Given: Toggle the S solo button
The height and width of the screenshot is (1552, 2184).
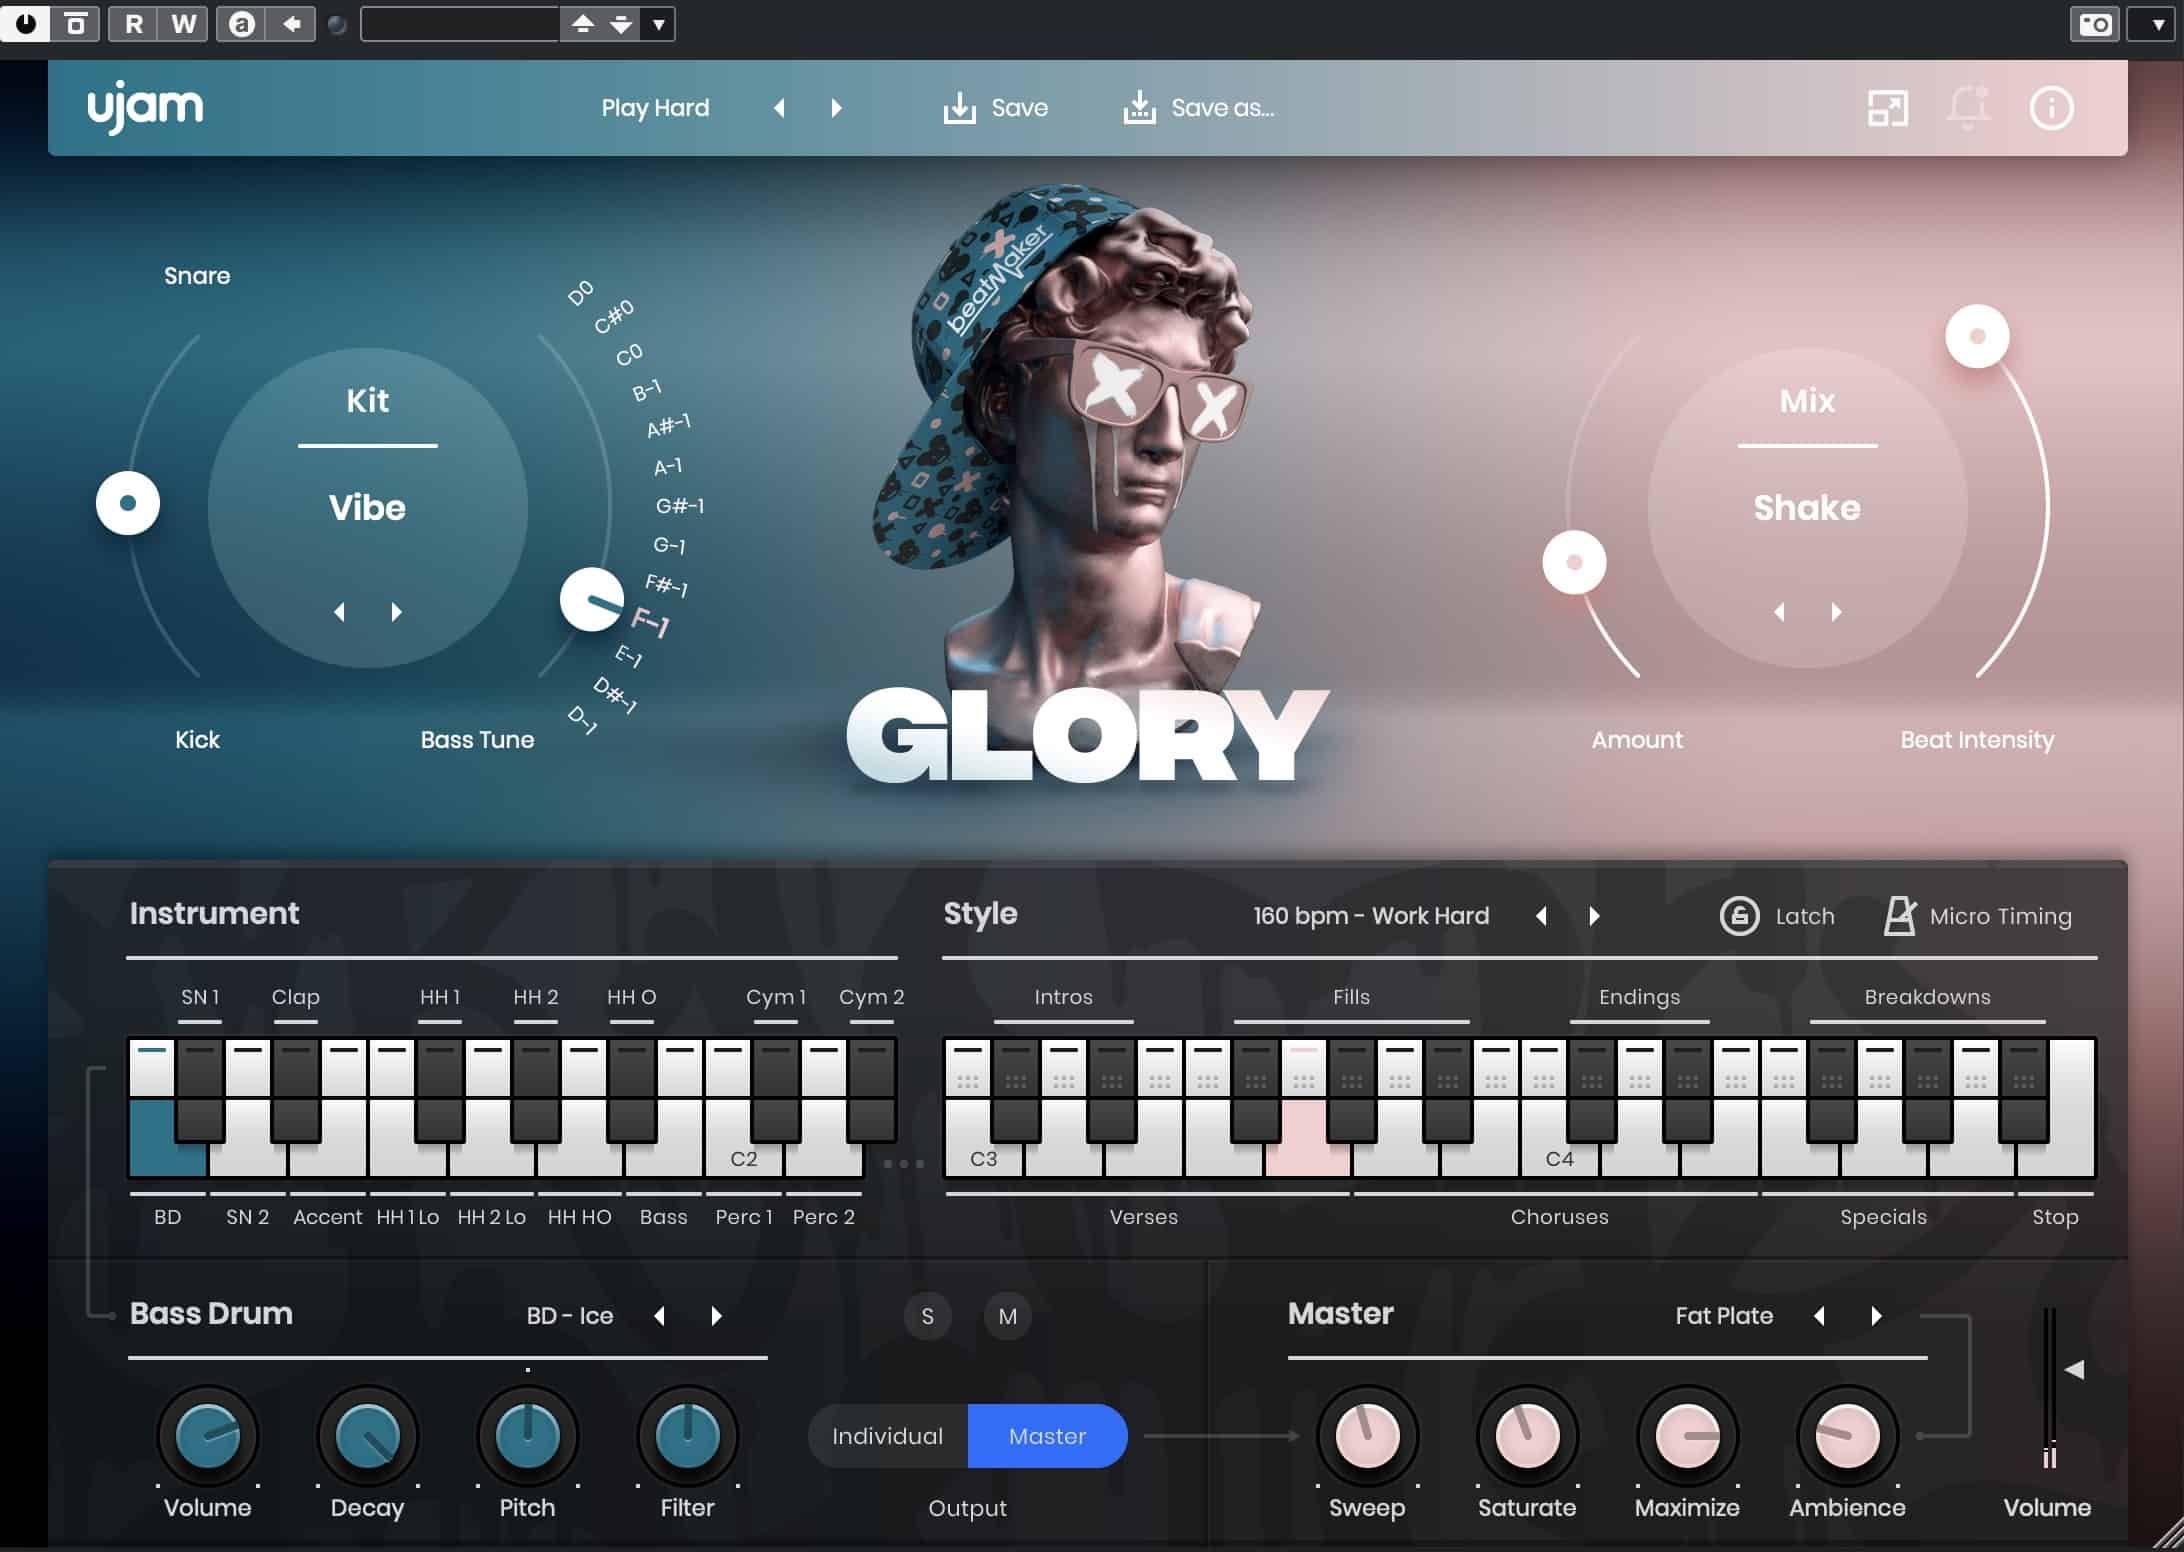Looking at the screenshot, I should (x=927, y=1316).
